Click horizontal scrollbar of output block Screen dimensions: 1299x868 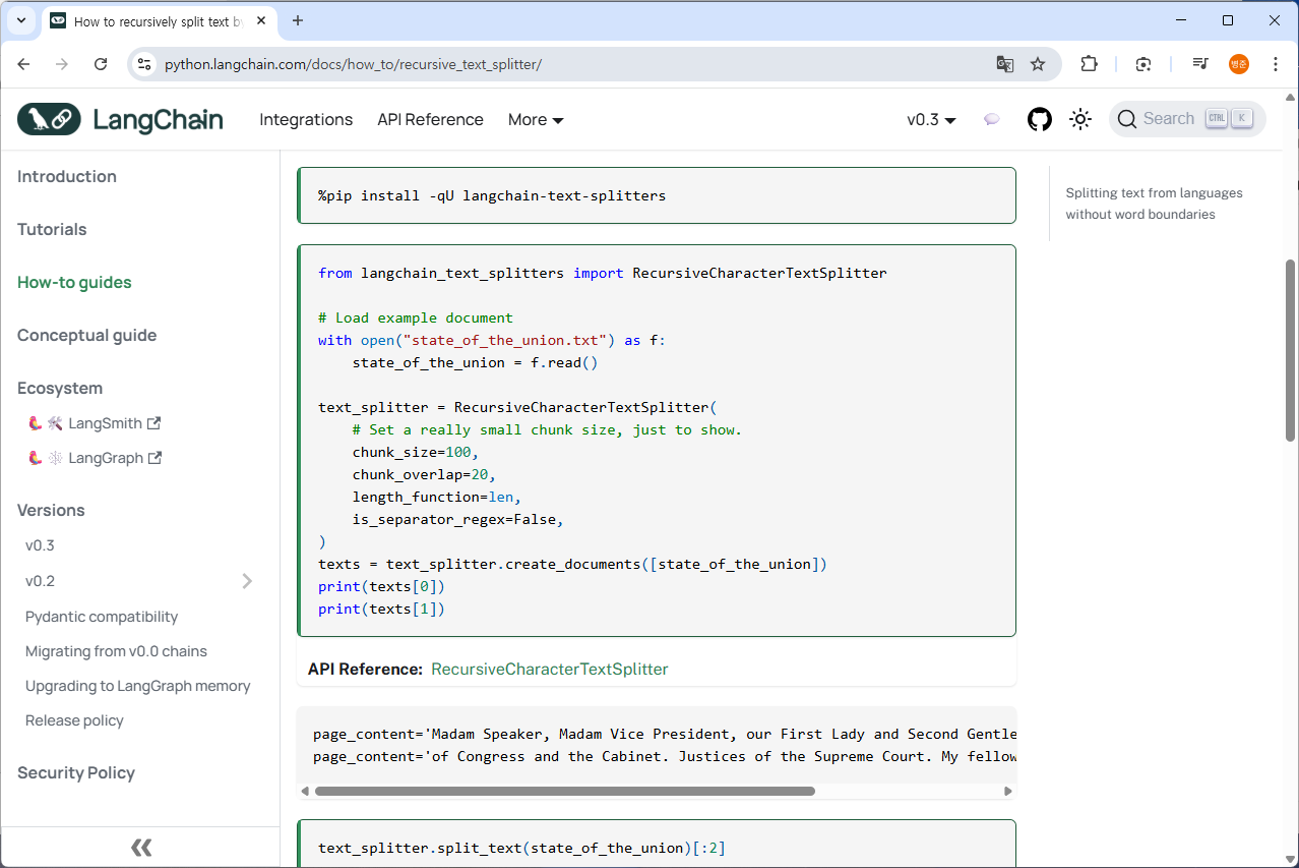pyautogui.click(x=565, y=791)
